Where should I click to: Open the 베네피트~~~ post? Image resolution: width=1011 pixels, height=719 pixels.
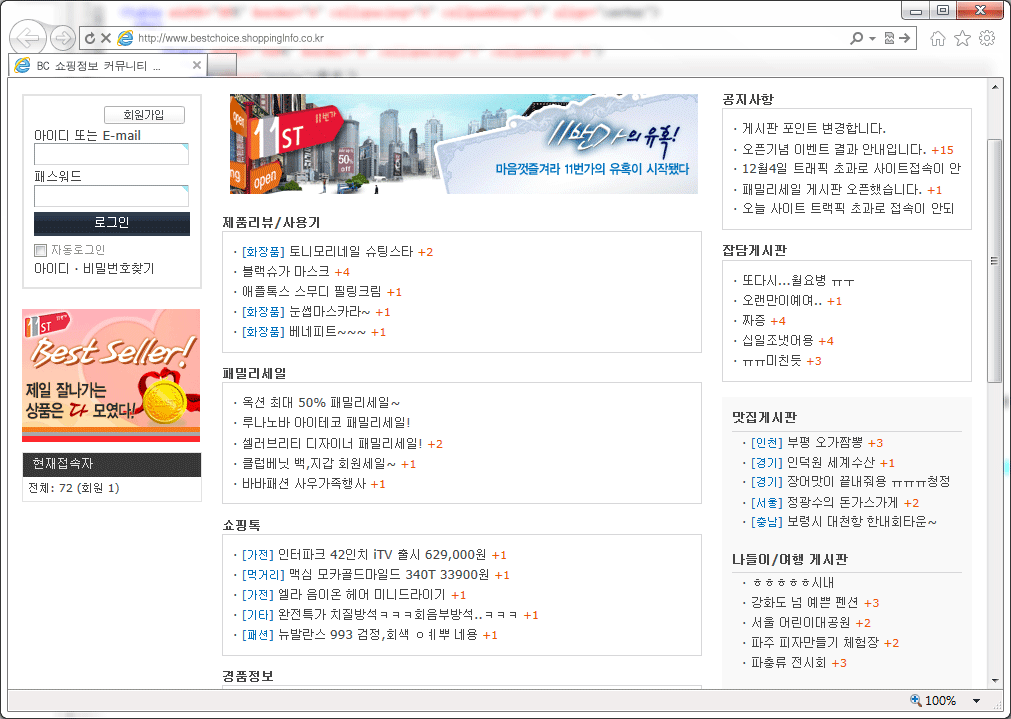[x=328, y=331]
